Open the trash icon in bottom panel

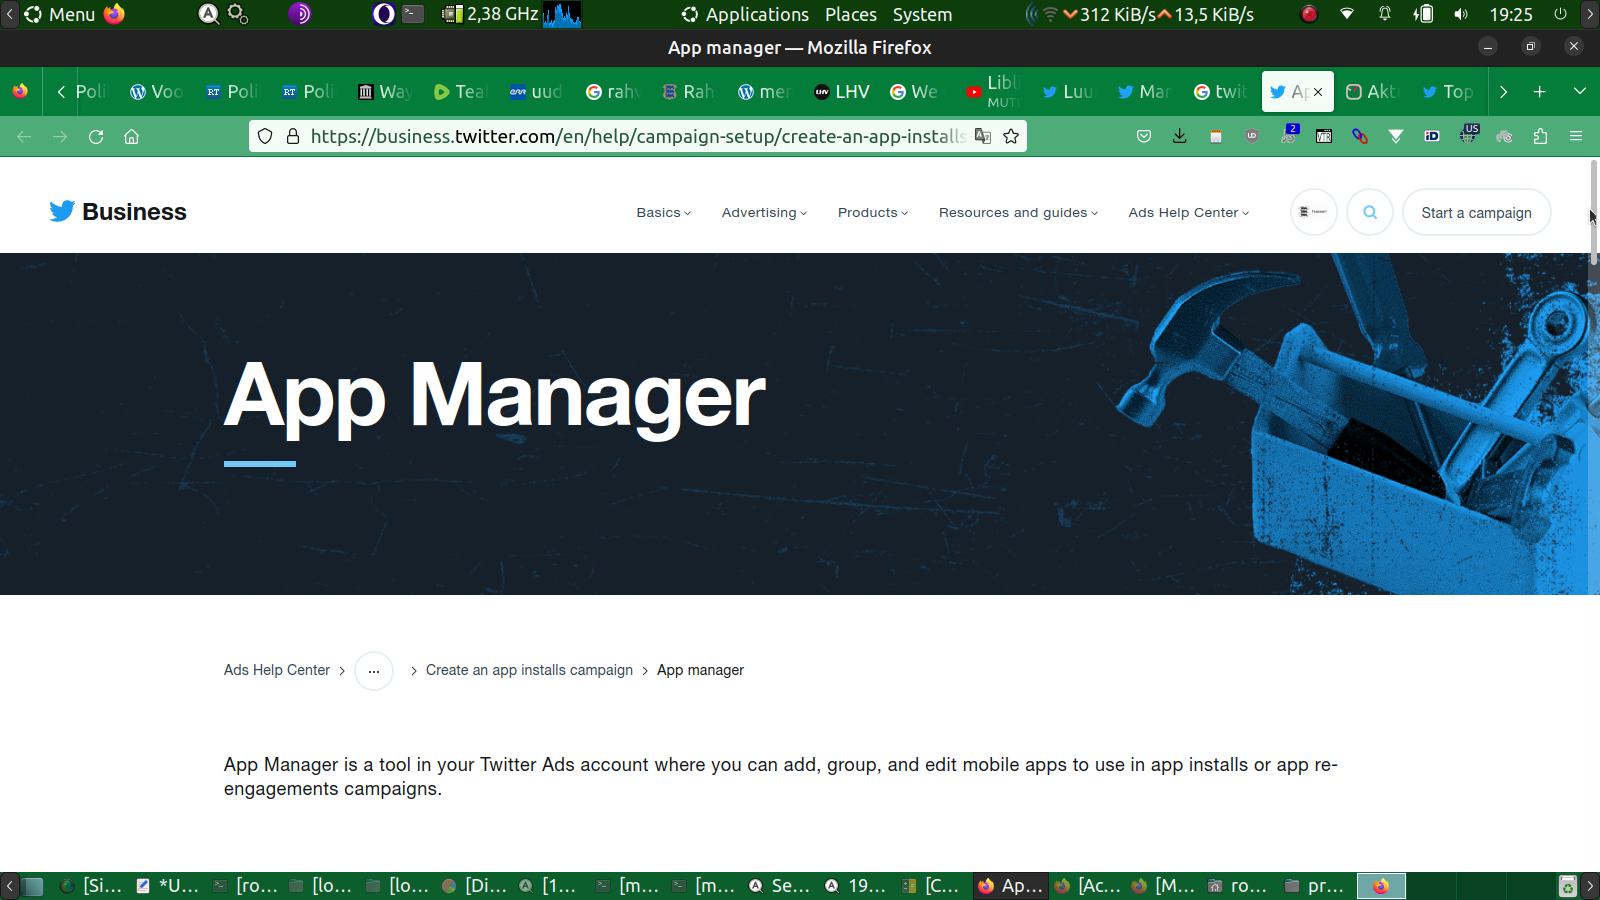[x=1568, y=886]
